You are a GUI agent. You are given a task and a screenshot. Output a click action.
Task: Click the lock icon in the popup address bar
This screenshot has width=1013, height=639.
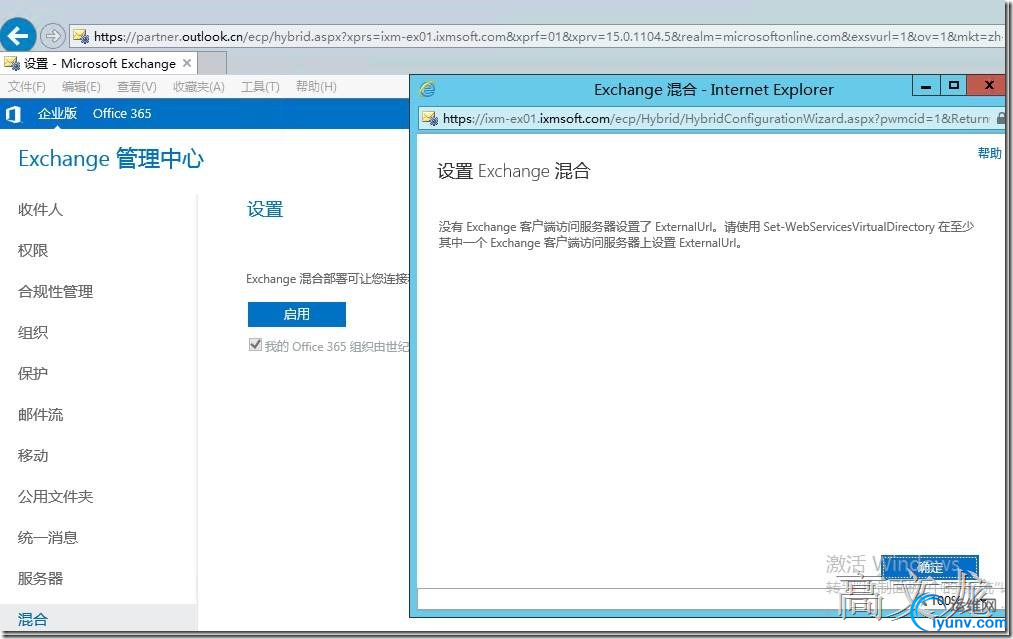[x=1001, y=118]
